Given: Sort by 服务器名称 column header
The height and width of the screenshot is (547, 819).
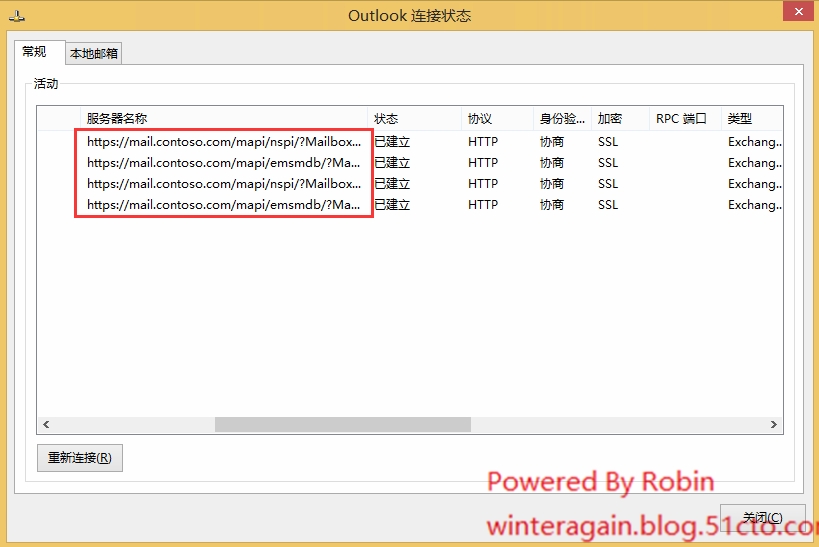Looking at the screenshot, I should pos(224,119).
